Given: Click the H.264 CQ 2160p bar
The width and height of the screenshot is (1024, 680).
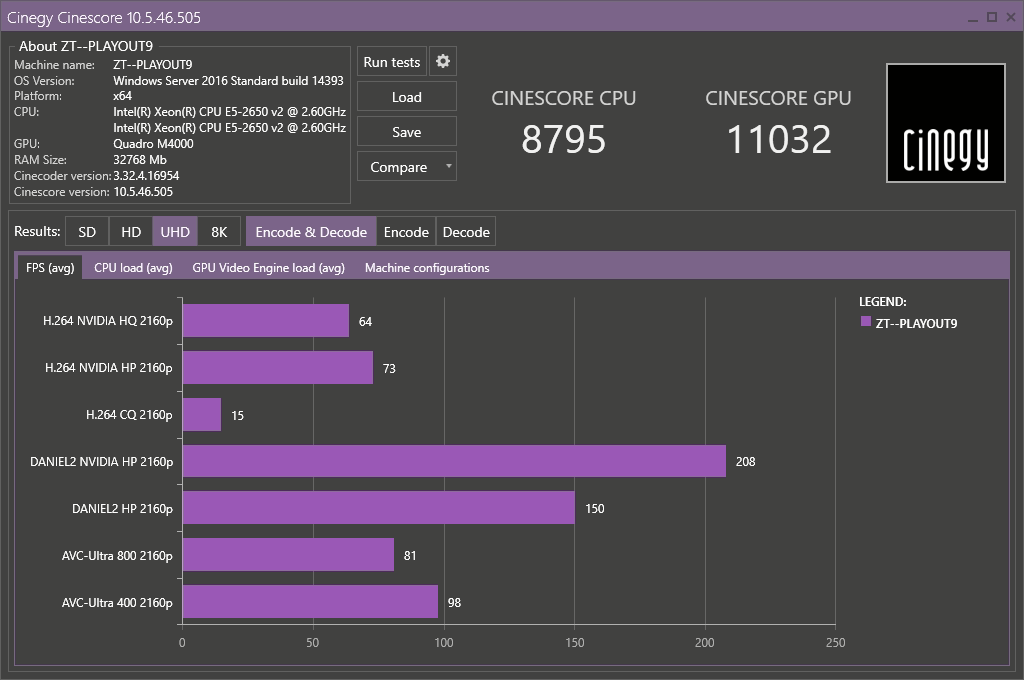Looking at the screenshot, I should pos(202,415).
